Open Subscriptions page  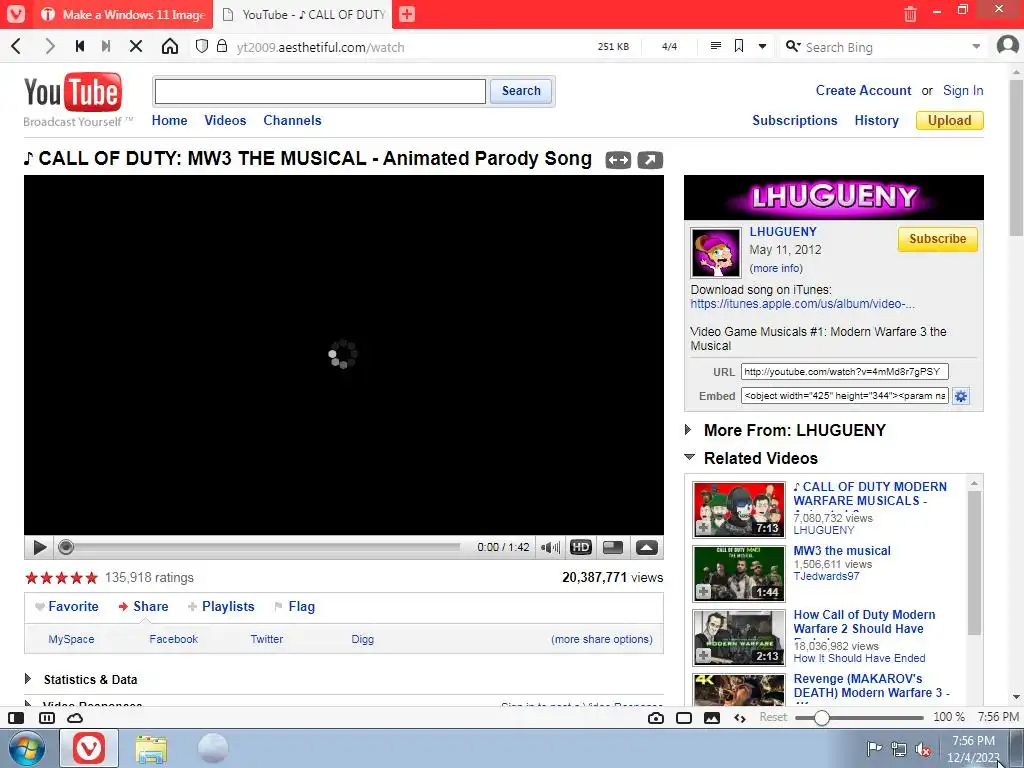(x=795, y=120)
